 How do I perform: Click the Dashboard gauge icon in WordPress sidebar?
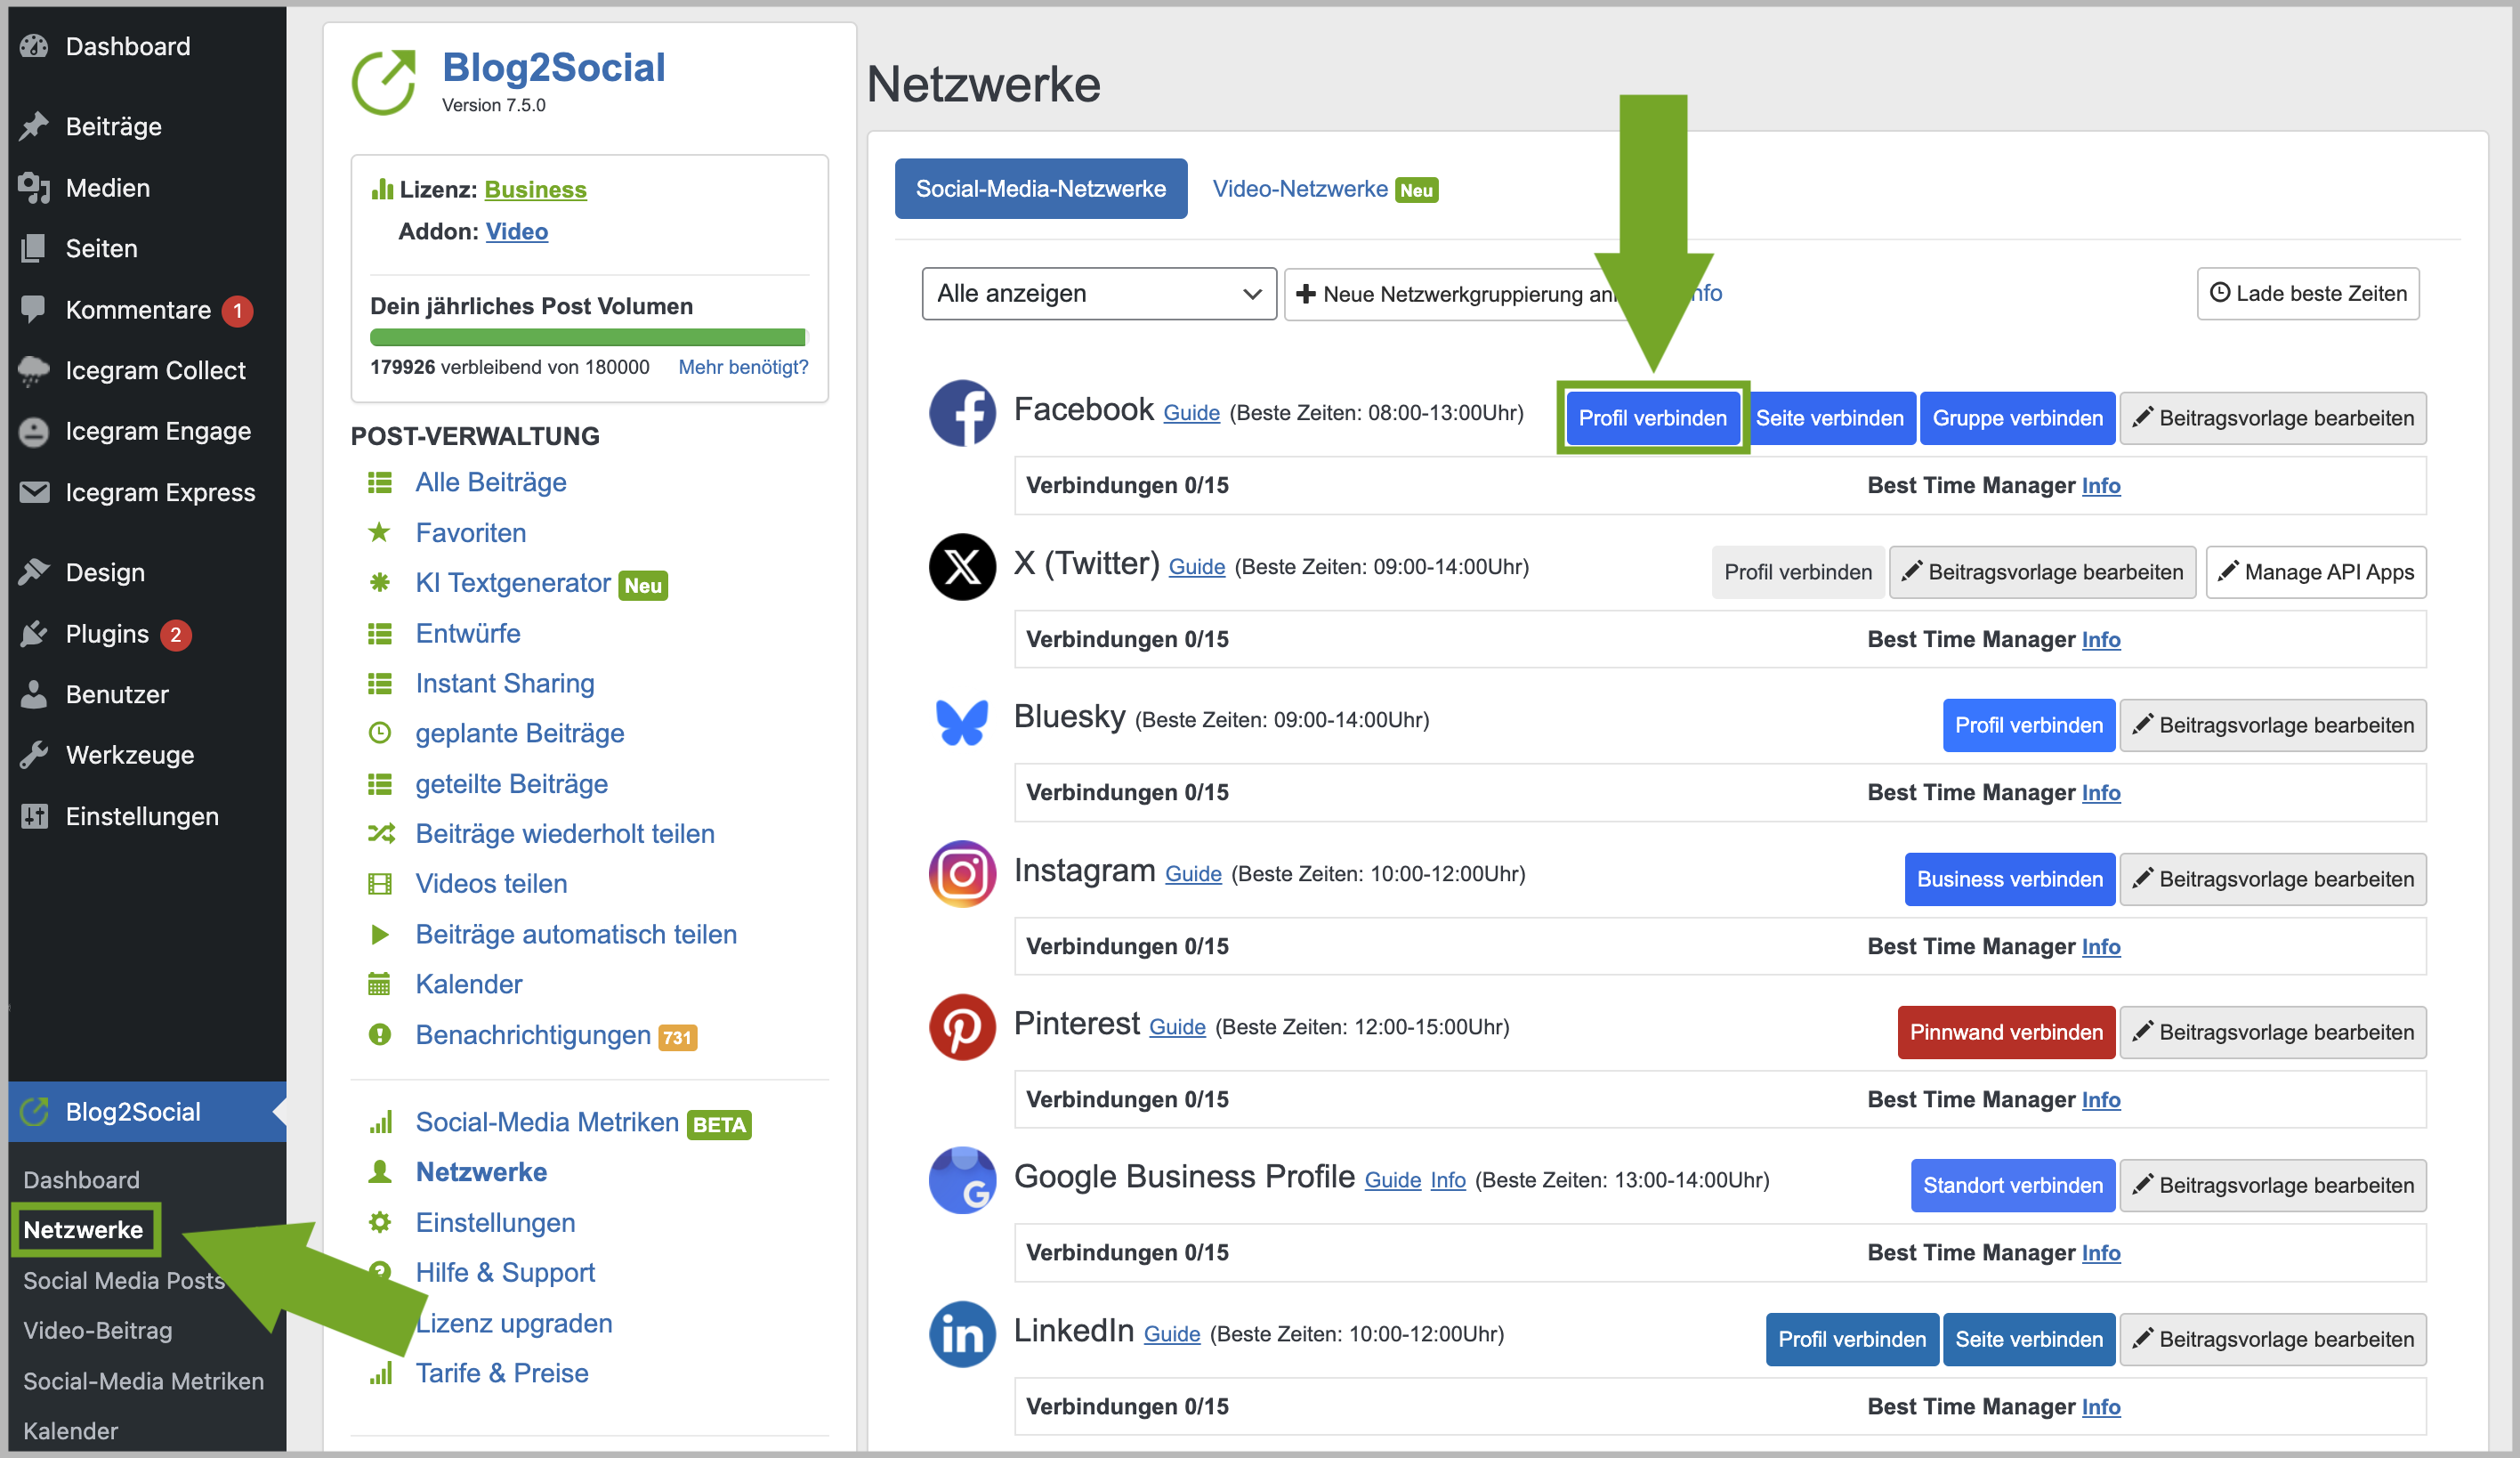pyautogui.click(x=34, y=46)
